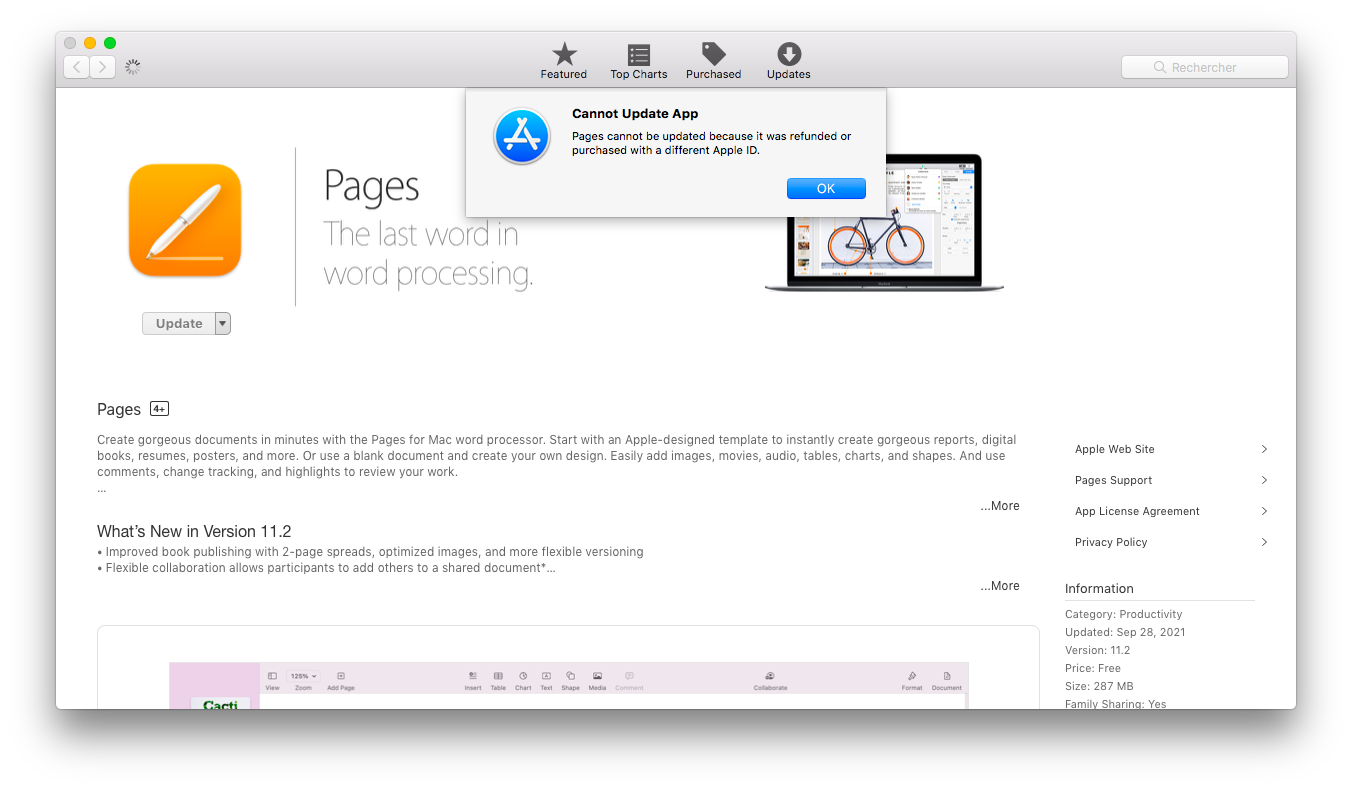1352x789 pixels.
Task: Open the Apple Web Site link
Action: [x=1115, y=449]
